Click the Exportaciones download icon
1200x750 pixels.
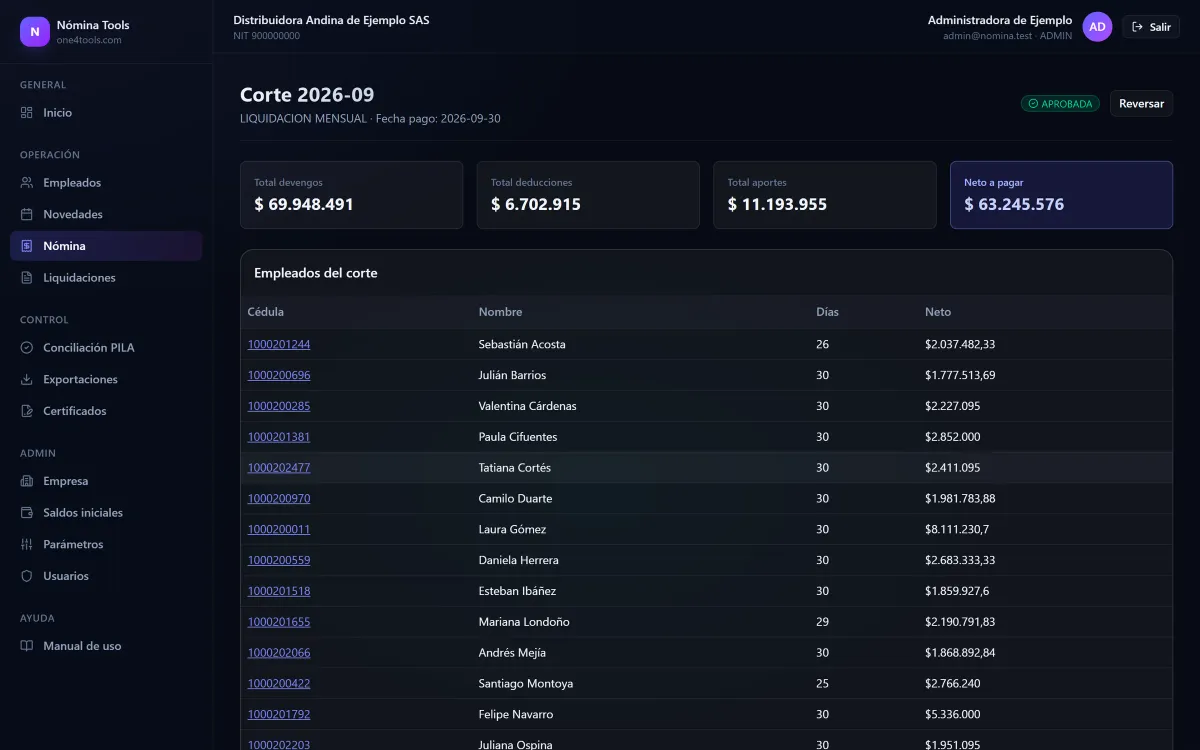coord(27,380)
